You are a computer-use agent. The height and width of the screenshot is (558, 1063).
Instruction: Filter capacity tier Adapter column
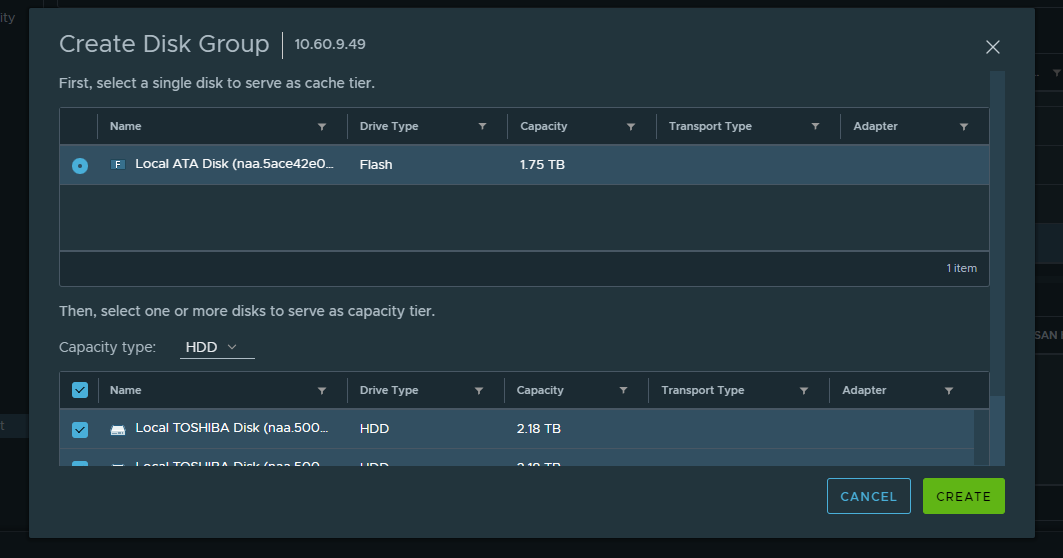(948, 391)
